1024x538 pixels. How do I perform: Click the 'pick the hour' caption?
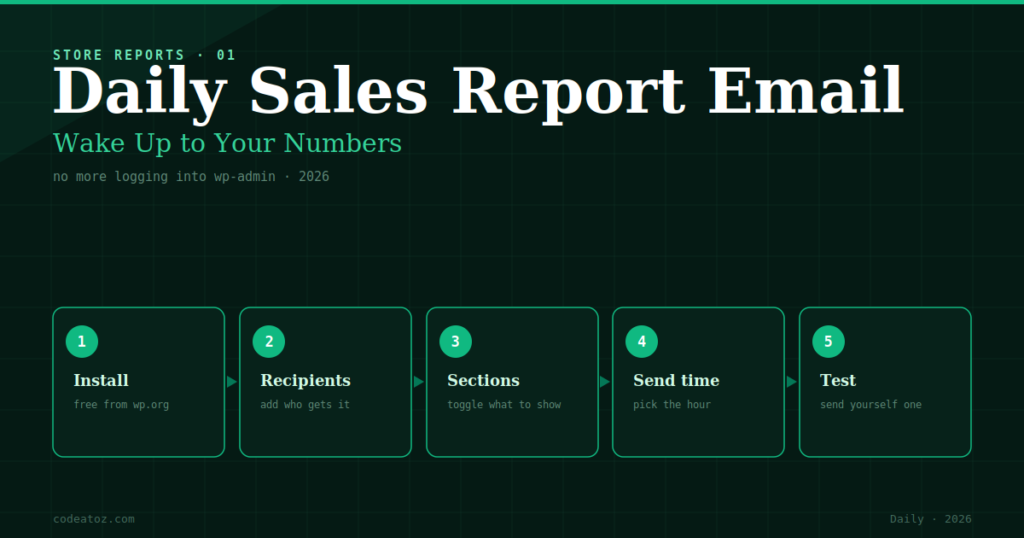coord(671,405)
